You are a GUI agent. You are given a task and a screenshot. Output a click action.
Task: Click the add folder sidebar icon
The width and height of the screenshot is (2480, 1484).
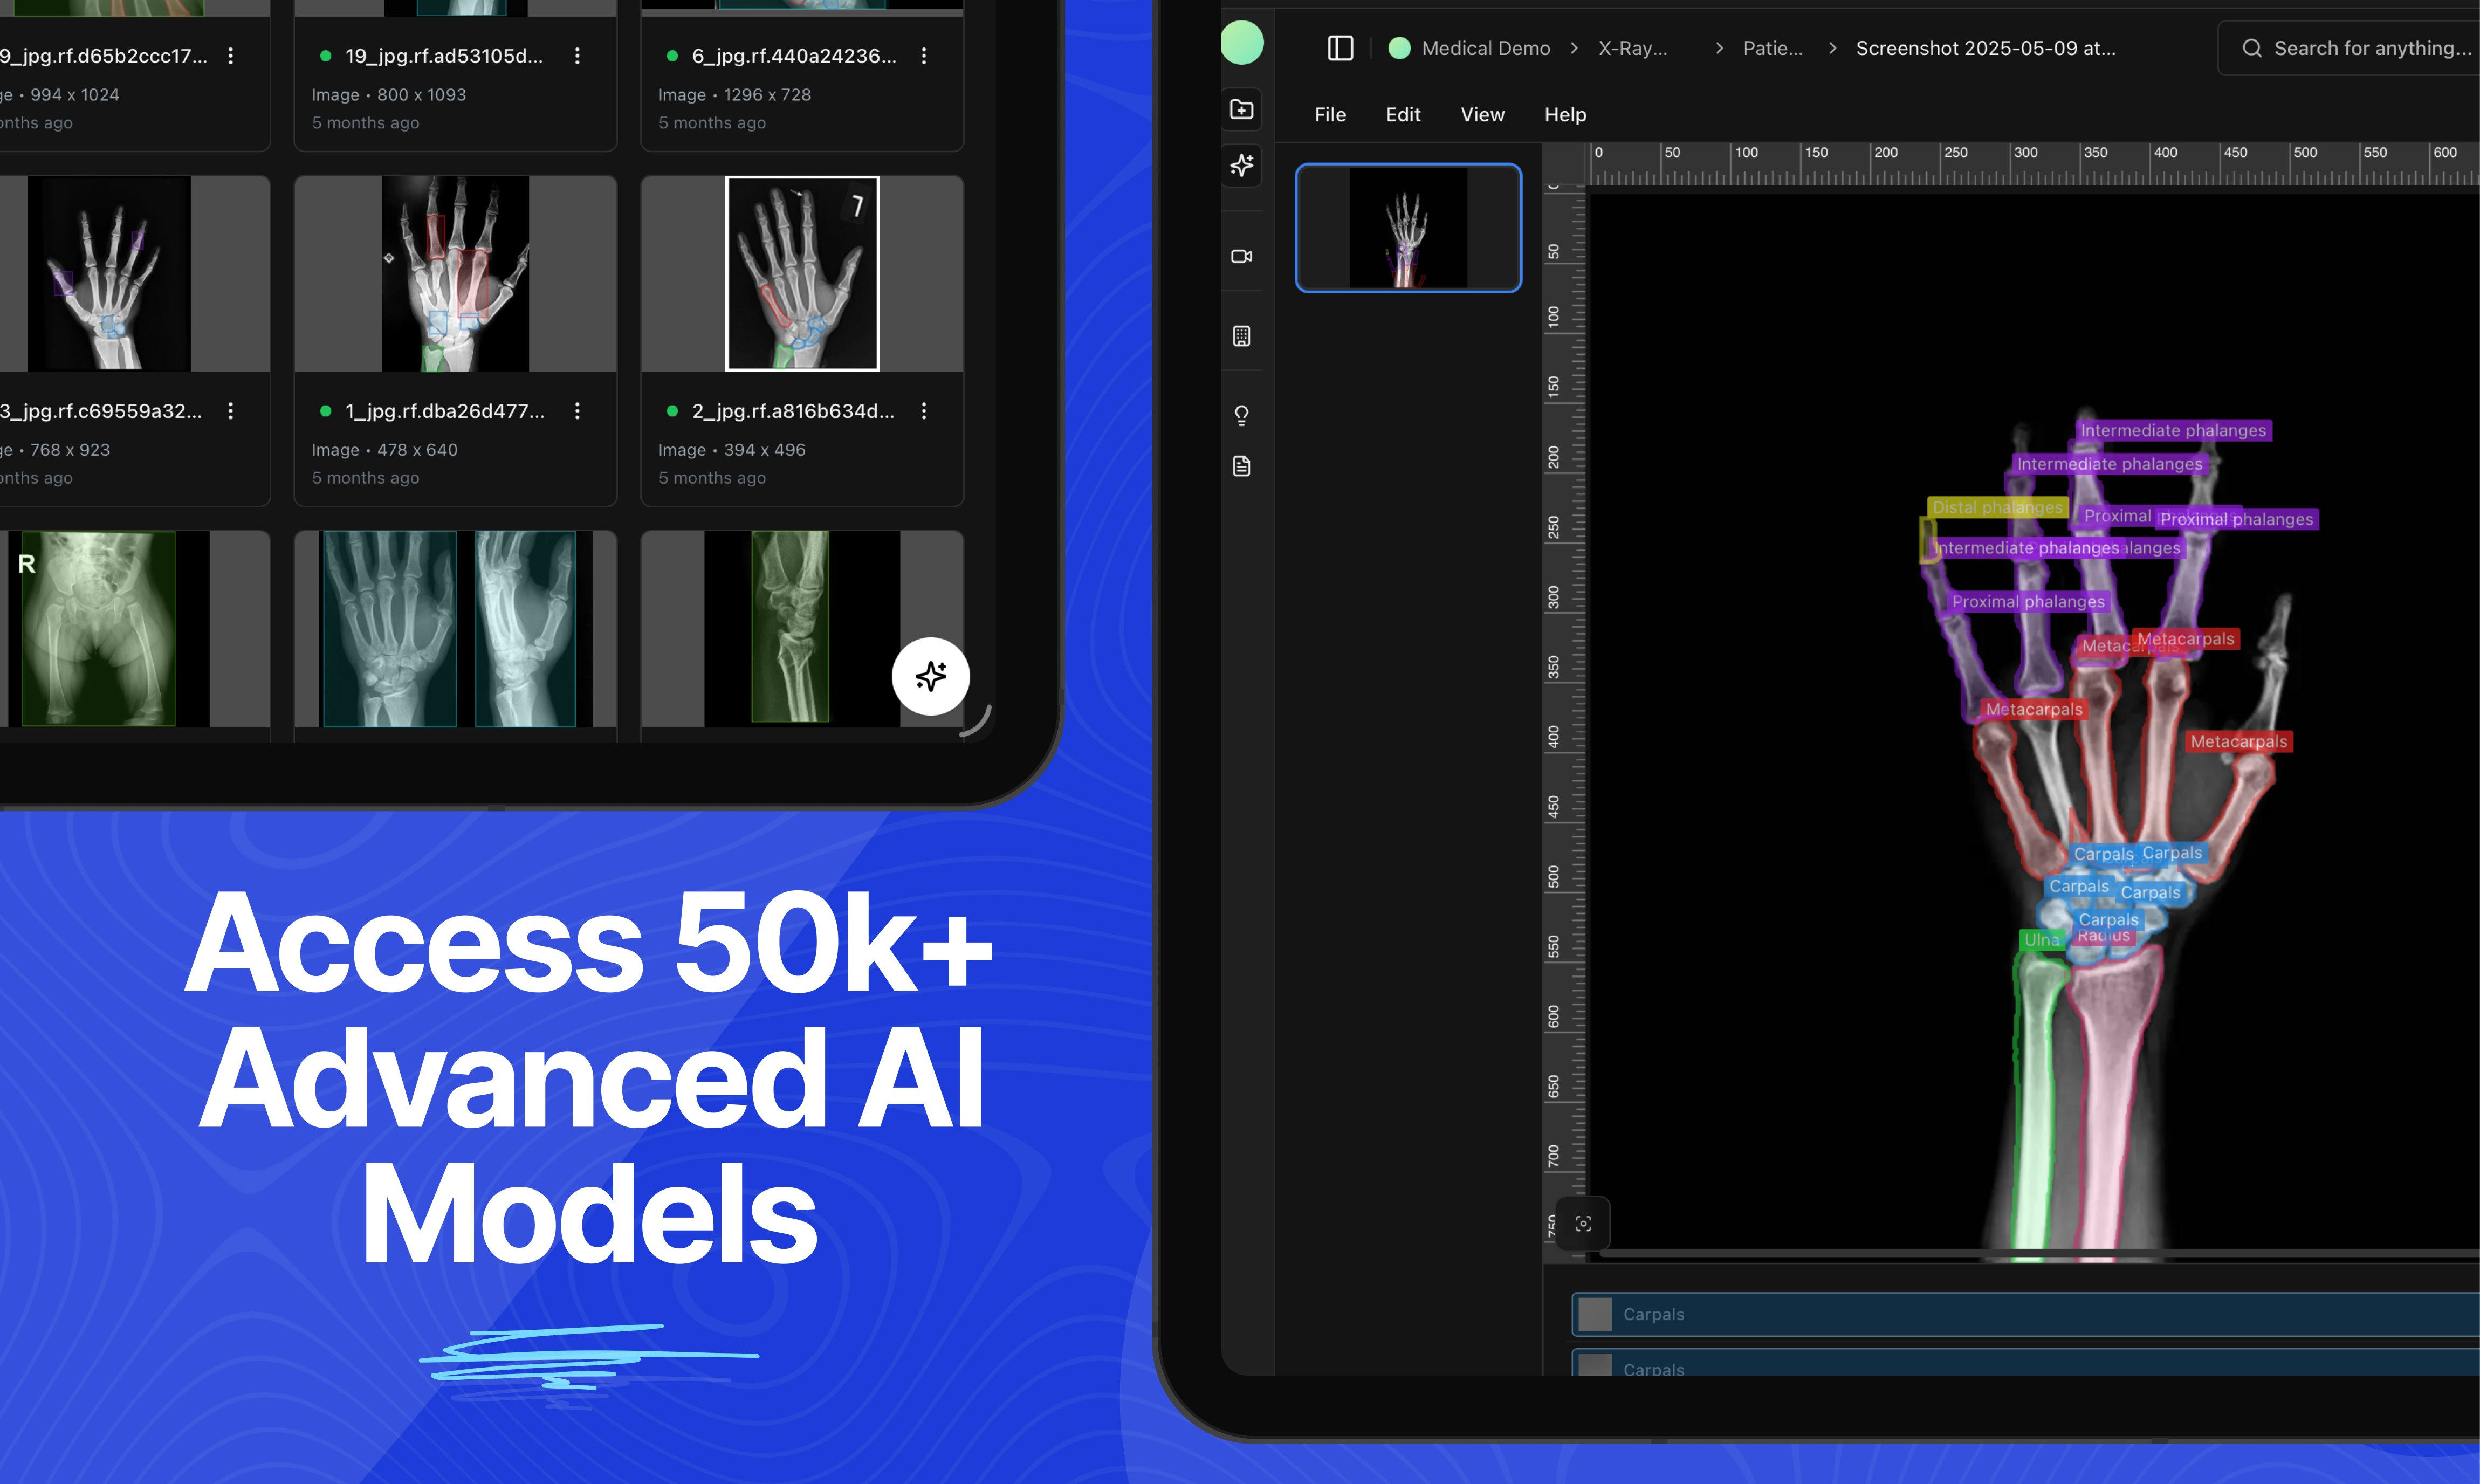pyautogui.click(x=1242, y=109)
